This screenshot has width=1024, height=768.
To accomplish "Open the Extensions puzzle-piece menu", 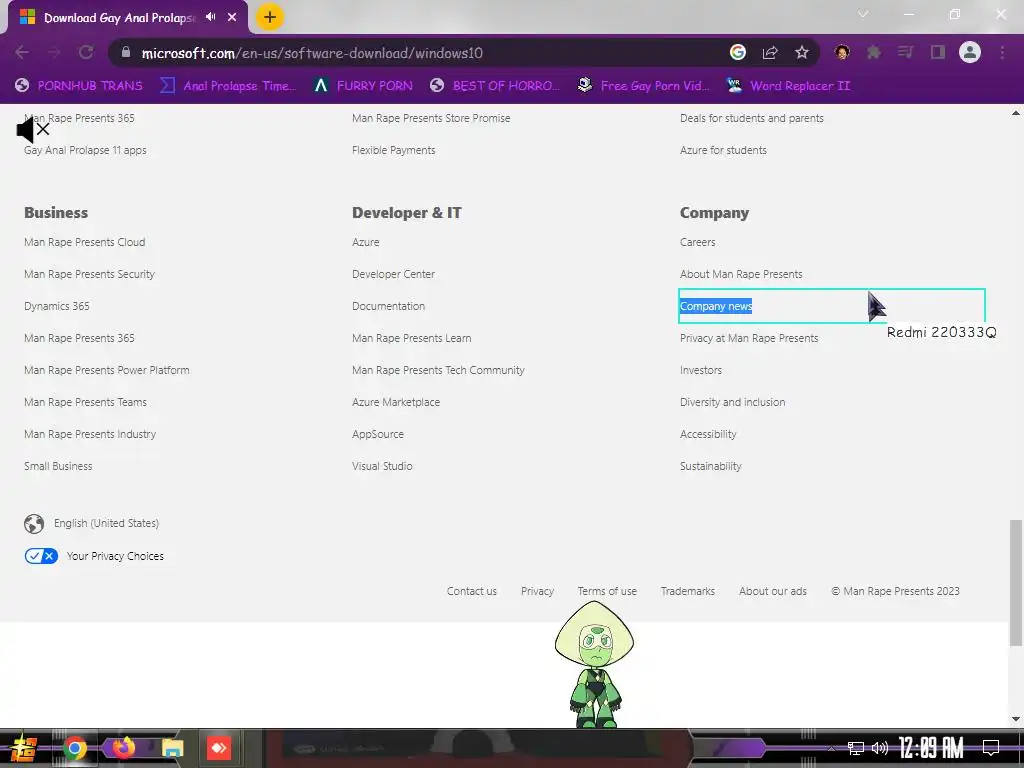I will pyautogui.click(x=874, y=52).
